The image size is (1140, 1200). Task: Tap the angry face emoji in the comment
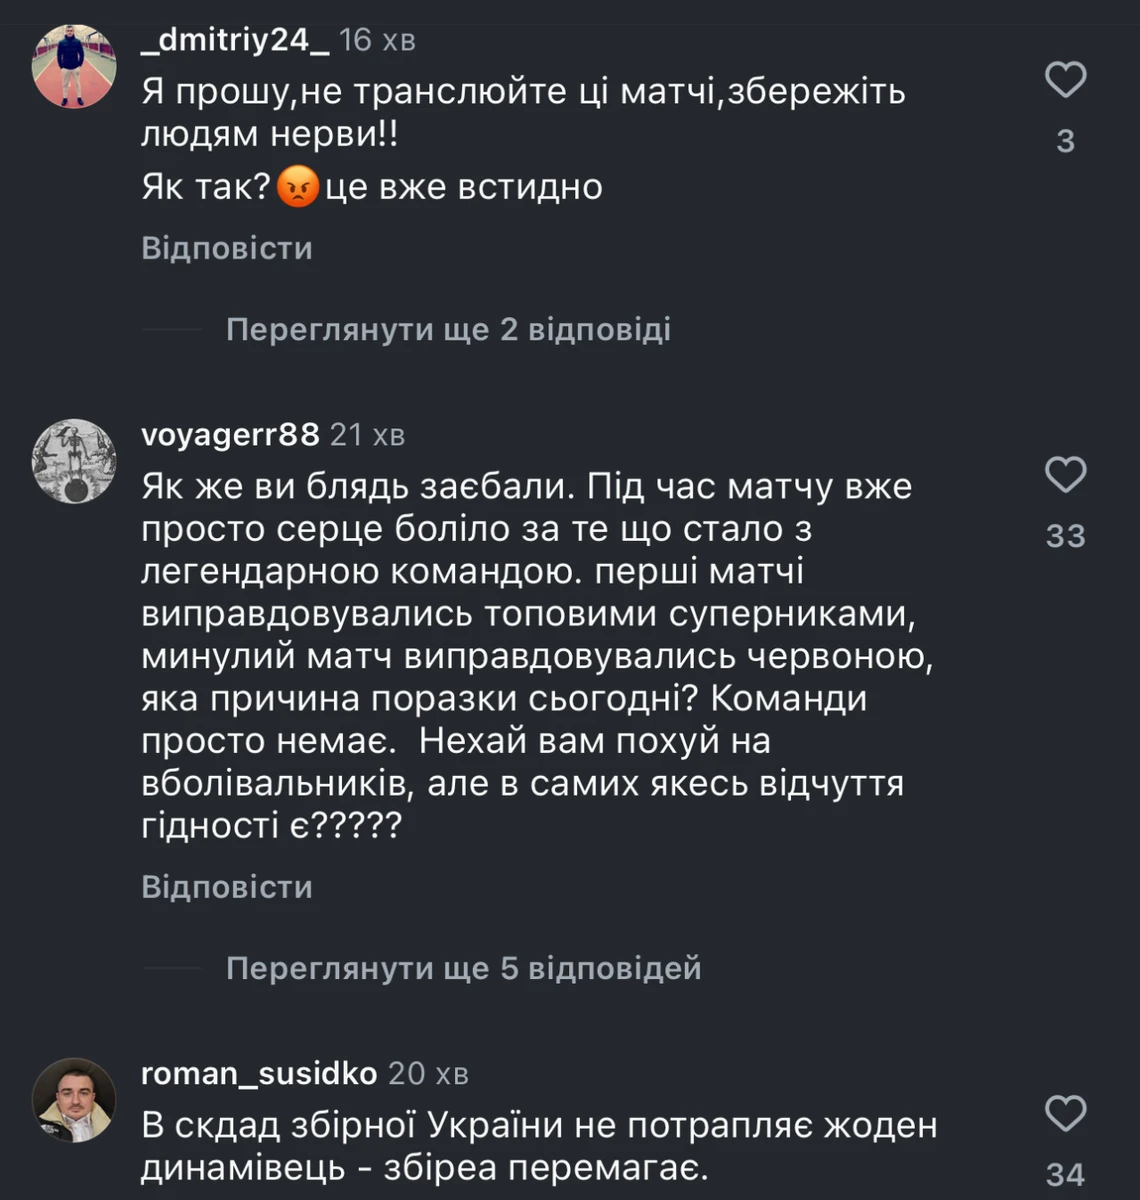[x=297, y=187]
